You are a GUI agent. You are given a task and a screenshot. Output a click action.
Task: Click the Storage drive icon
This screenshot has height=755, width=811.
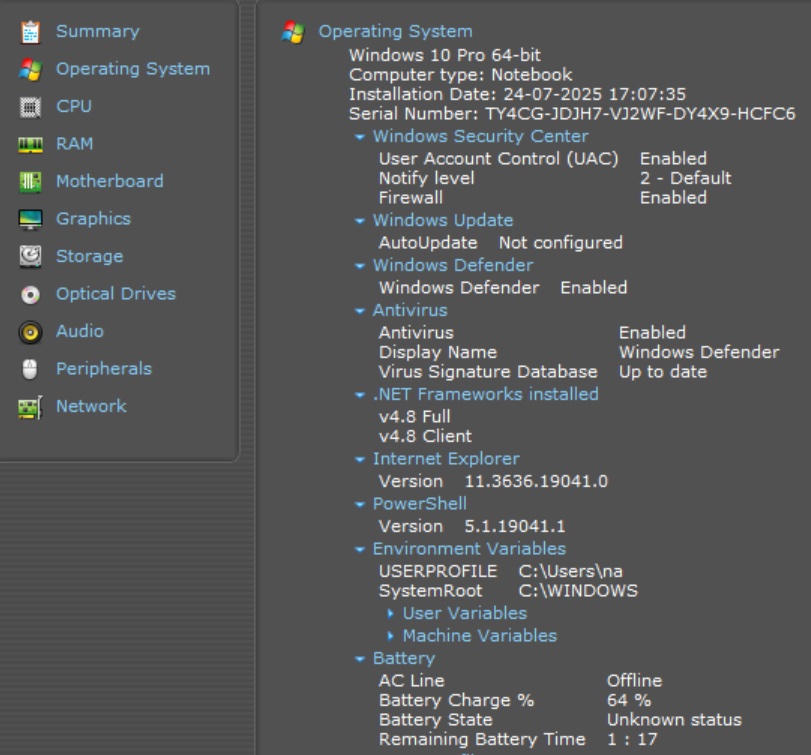pyautogui.click(x=30, y=257)
